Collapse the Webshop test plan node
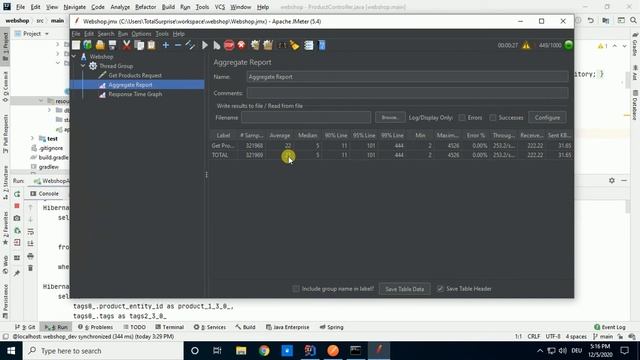This screenshot has height=360, width=640. 74,57
